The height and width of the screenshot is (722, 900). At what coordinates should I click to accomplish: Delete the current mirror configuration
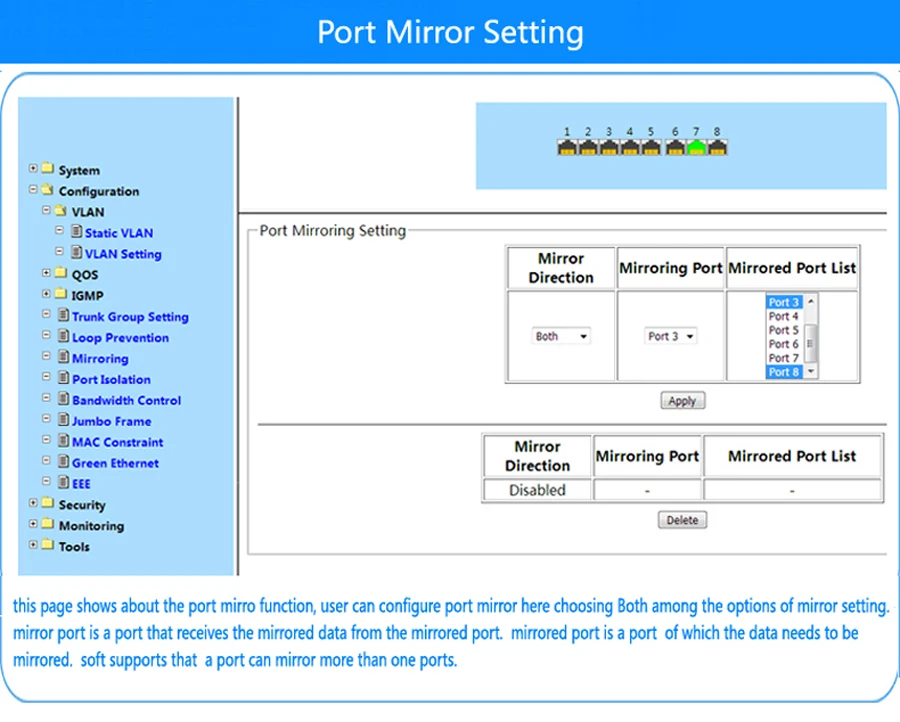[x=682, y=520]
